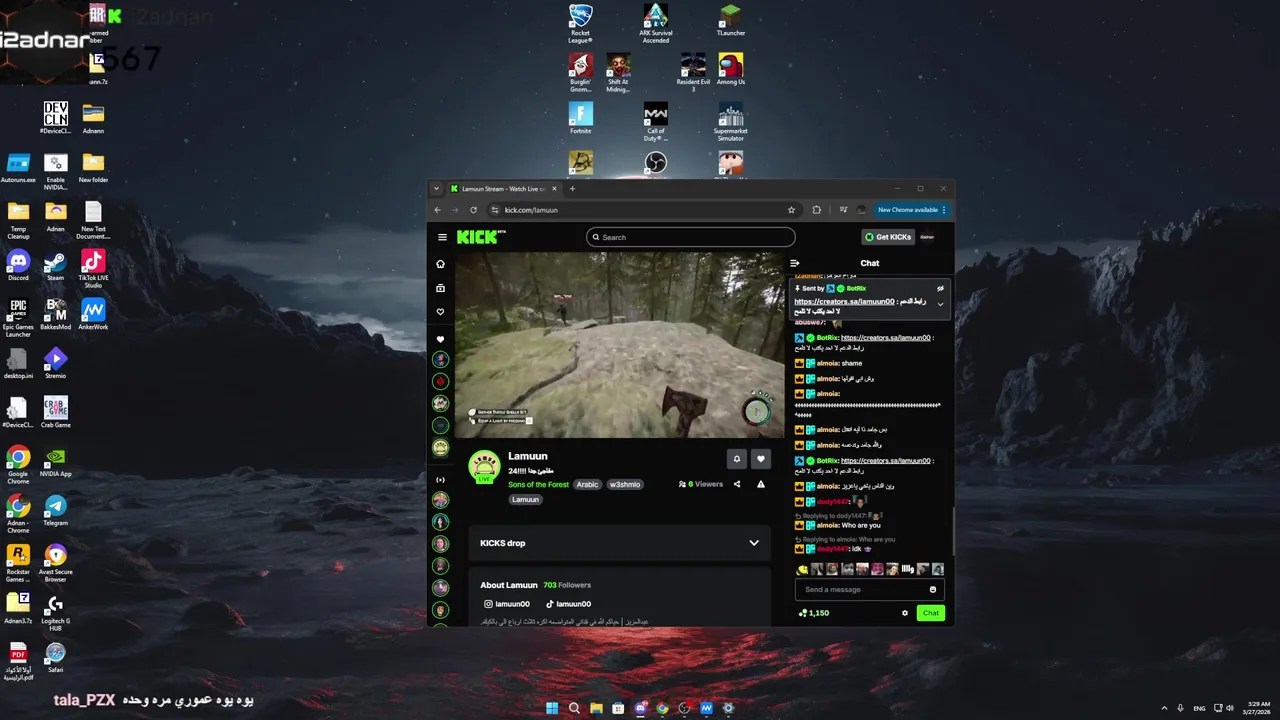The height and width of the screenshot is (720, 1280).
Task: Open Windows Start menu
Action: [x=552, y=708]
